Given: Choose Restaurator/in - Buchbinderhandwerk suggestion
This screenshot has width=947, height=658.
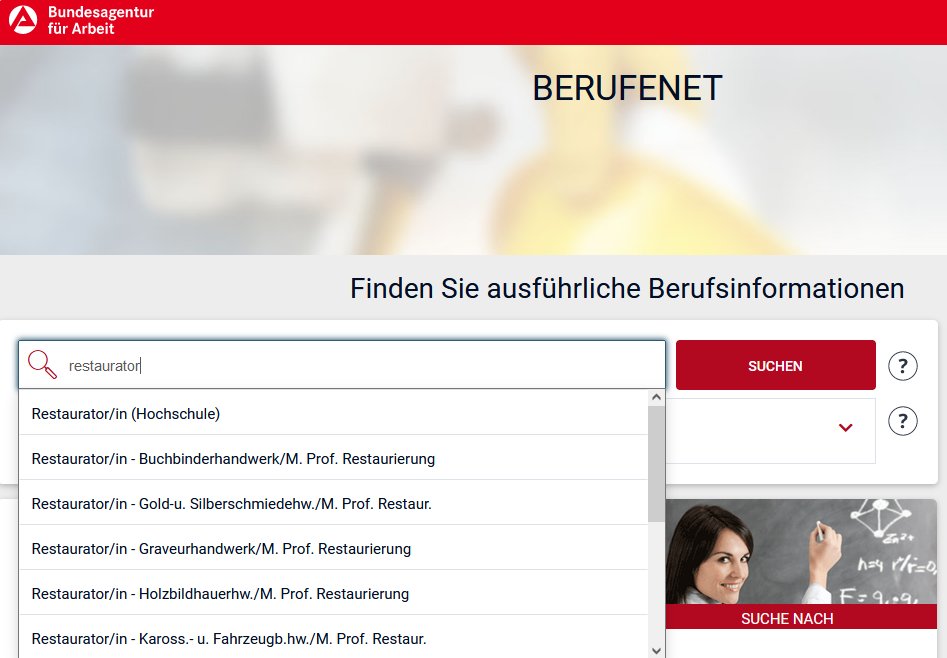Looking at the screenshot, I should tap(333, 458).
